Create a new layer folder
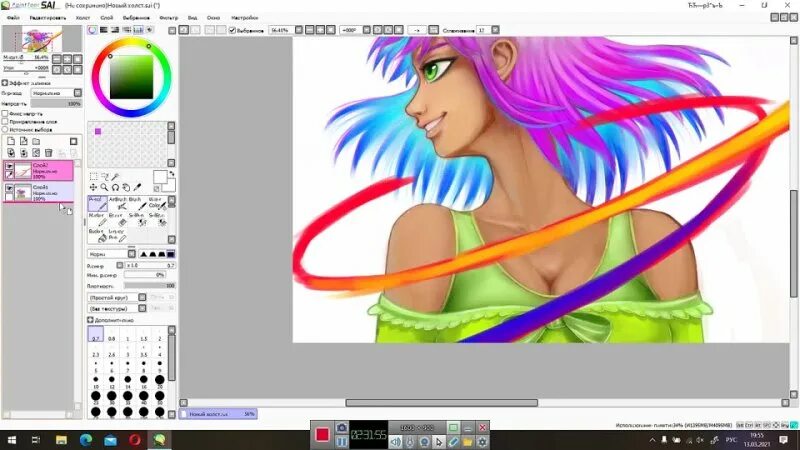 [x=36, y=141]
